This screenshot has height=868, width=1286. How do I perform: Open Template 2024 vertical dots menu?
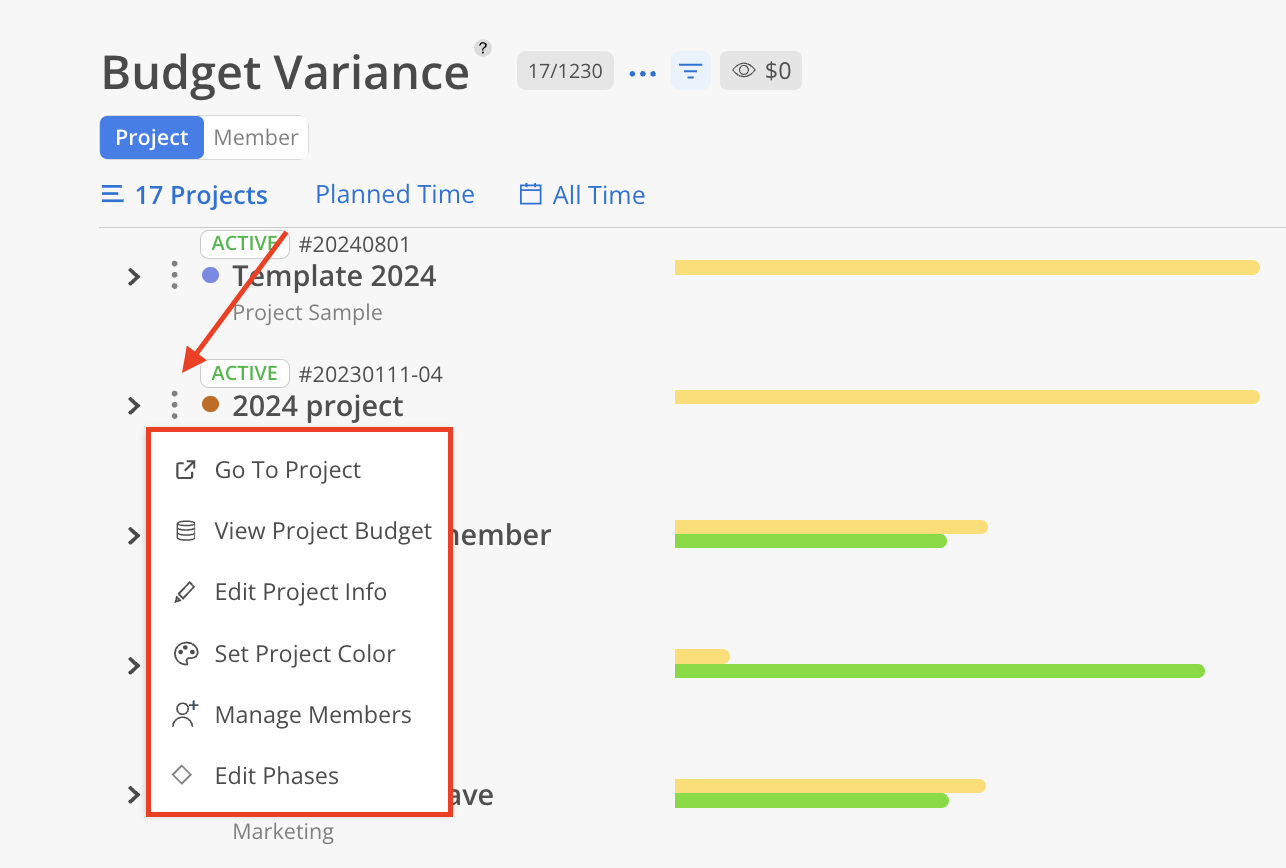(x=174, y=275)
